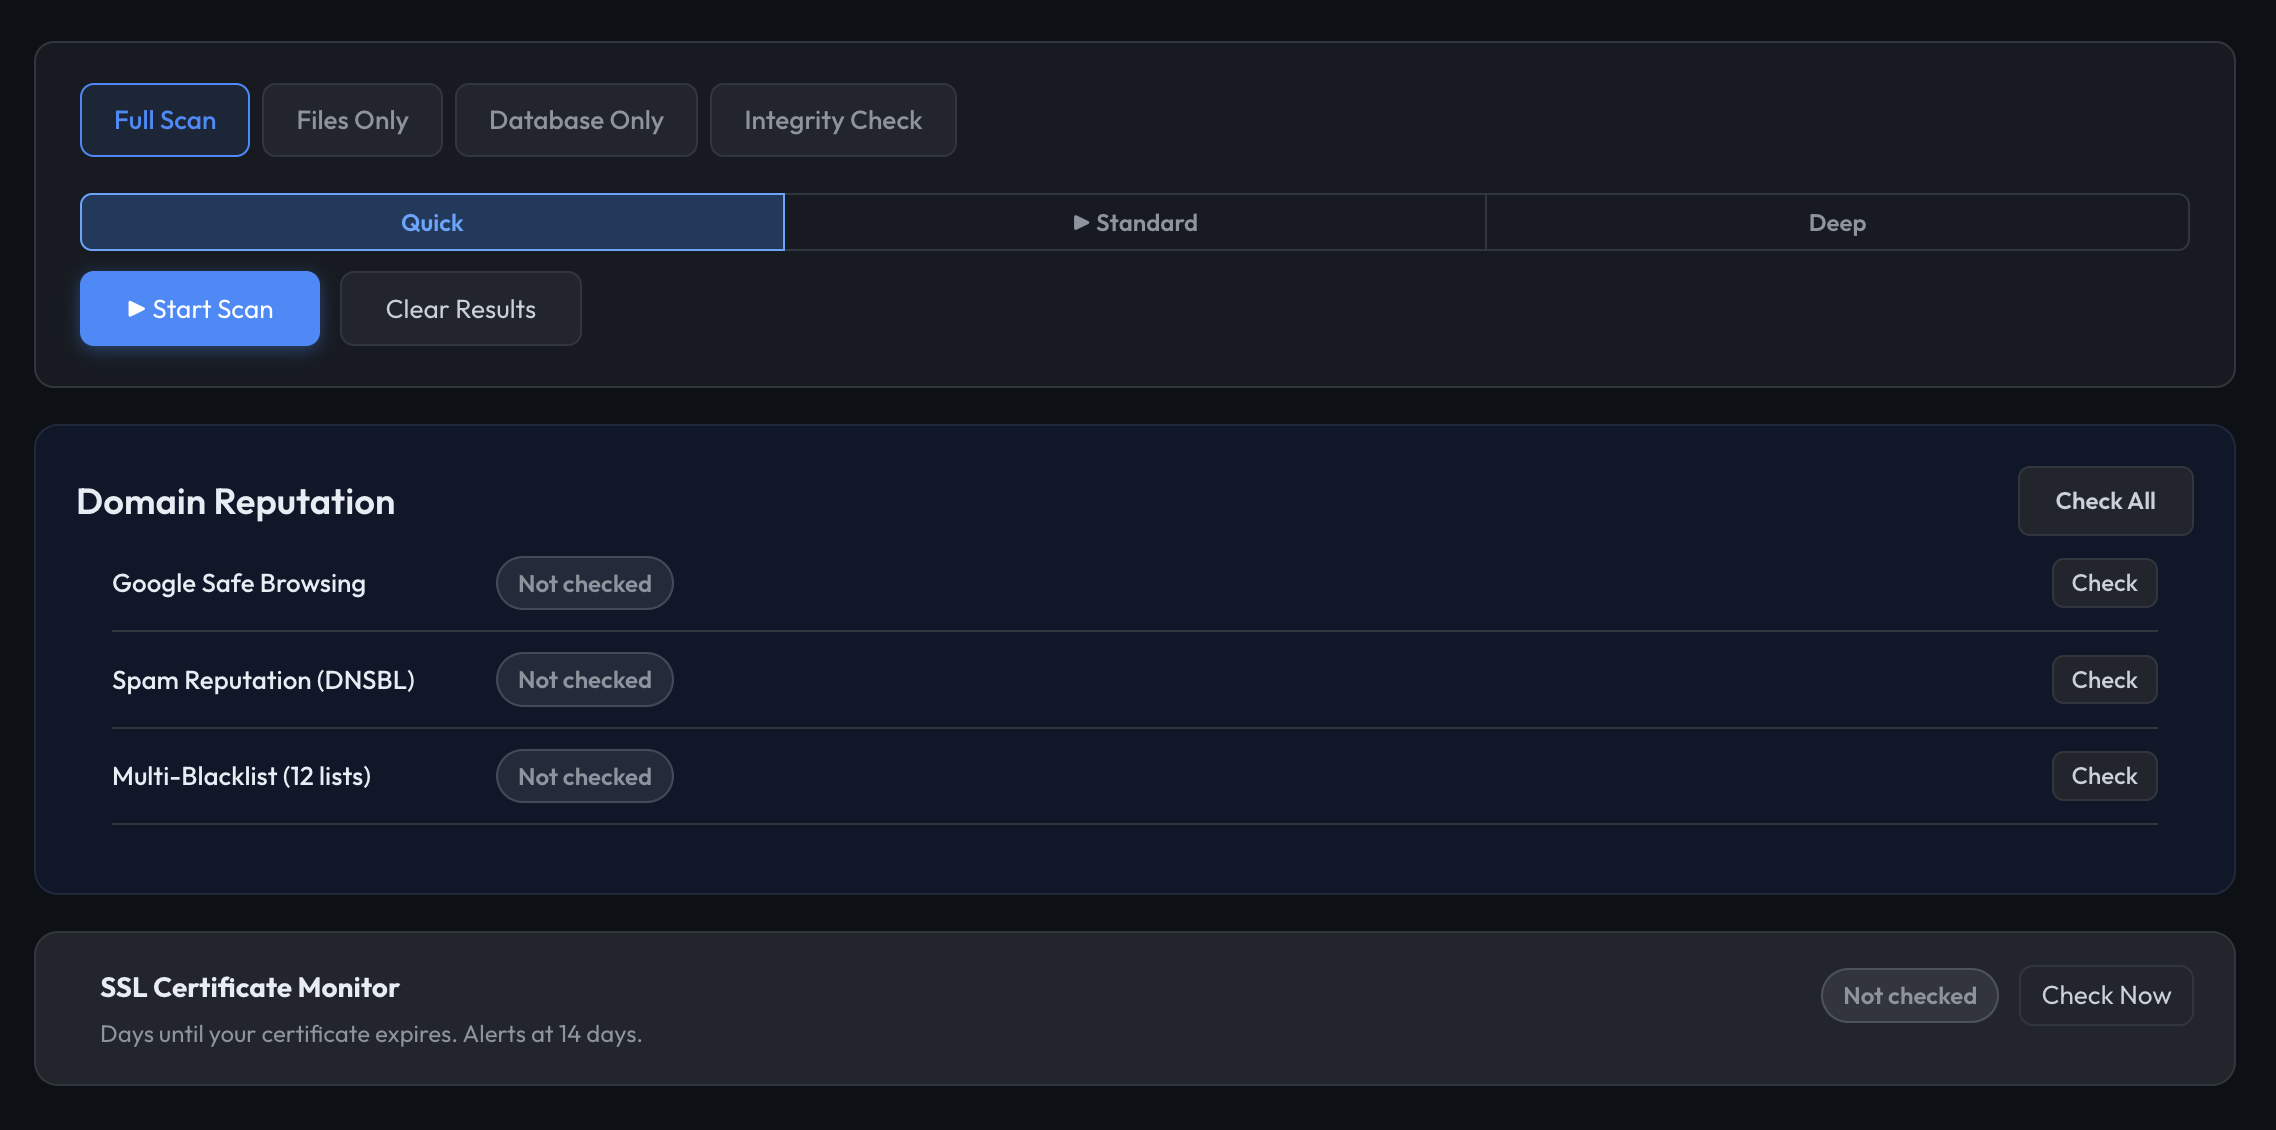2276x1130 pixels.
Task: Click the SSL certificate Not checked indicator
Action: 1909,995
